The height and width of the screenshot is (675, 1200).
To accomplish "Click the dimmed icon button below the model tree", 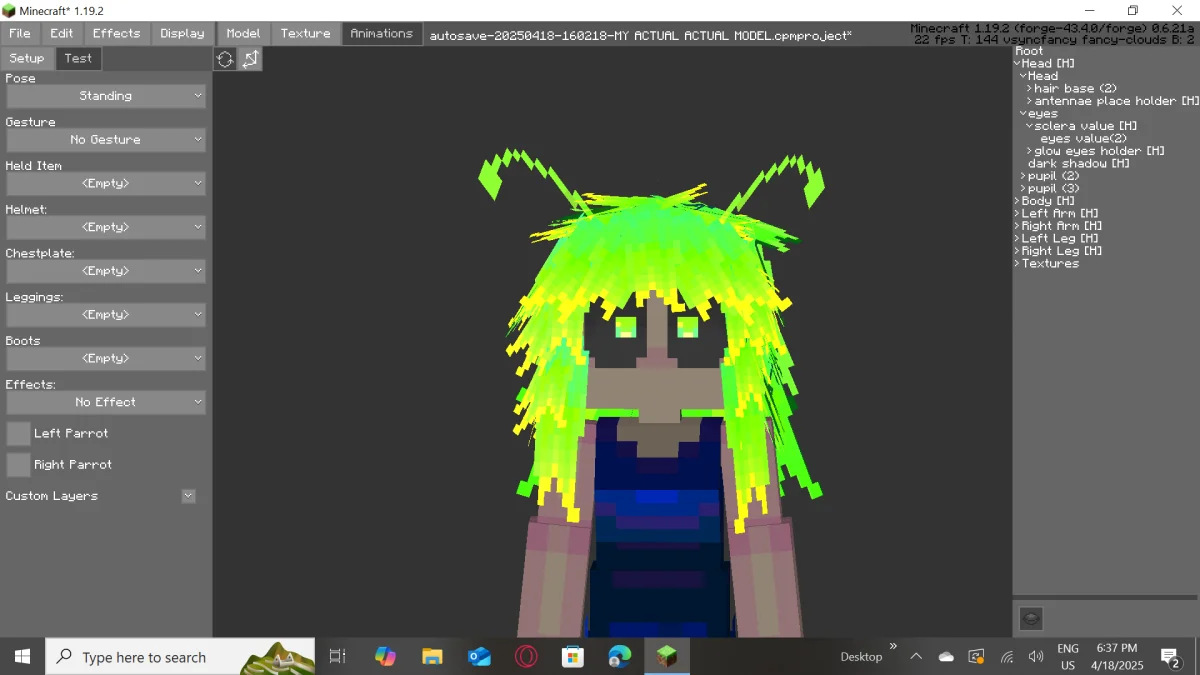I will (x=1031, y=619).
